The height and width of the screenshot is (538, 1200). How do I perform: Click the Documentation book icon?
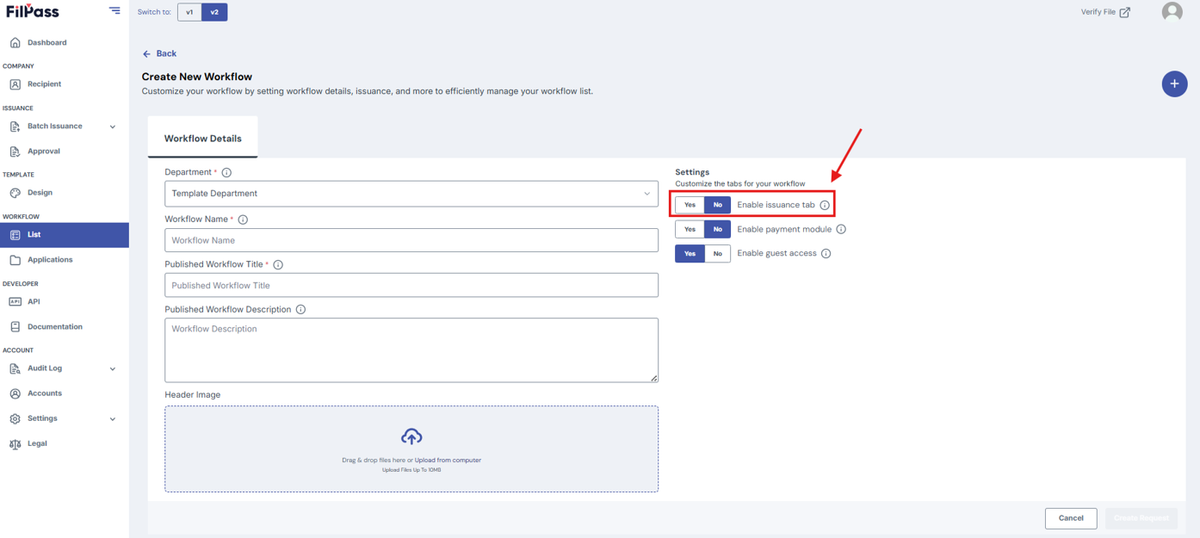coord(15,327)
